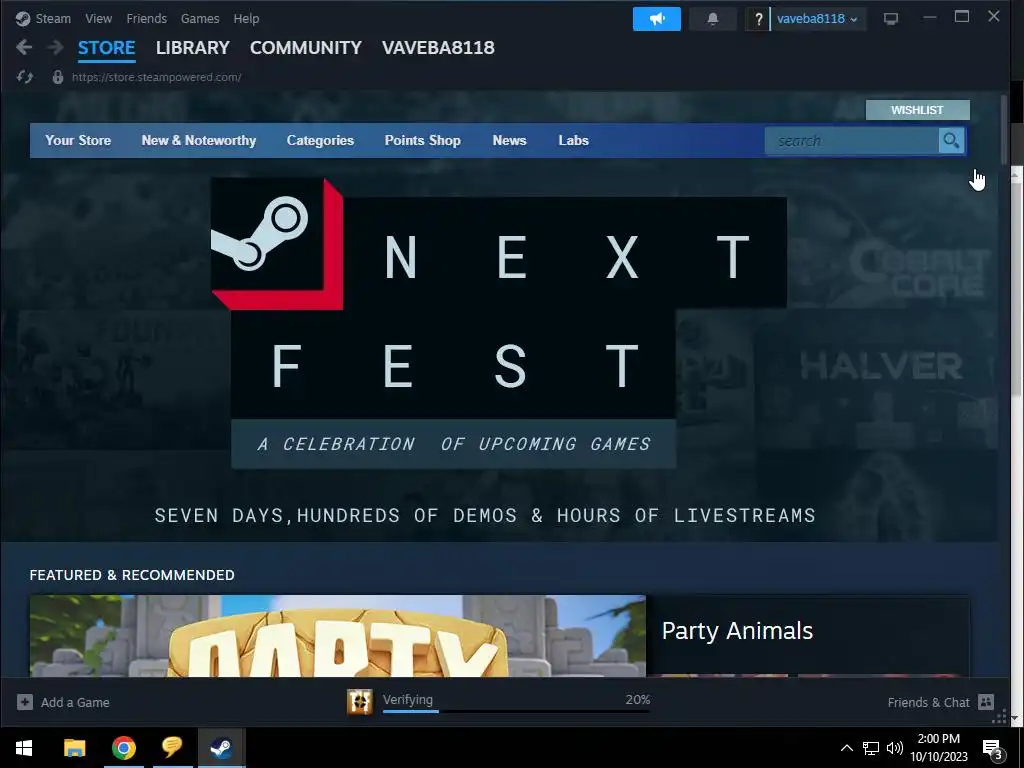Click the Verifying download progress bar
This screenshot has width=1024, height=768.
point(516,711)
